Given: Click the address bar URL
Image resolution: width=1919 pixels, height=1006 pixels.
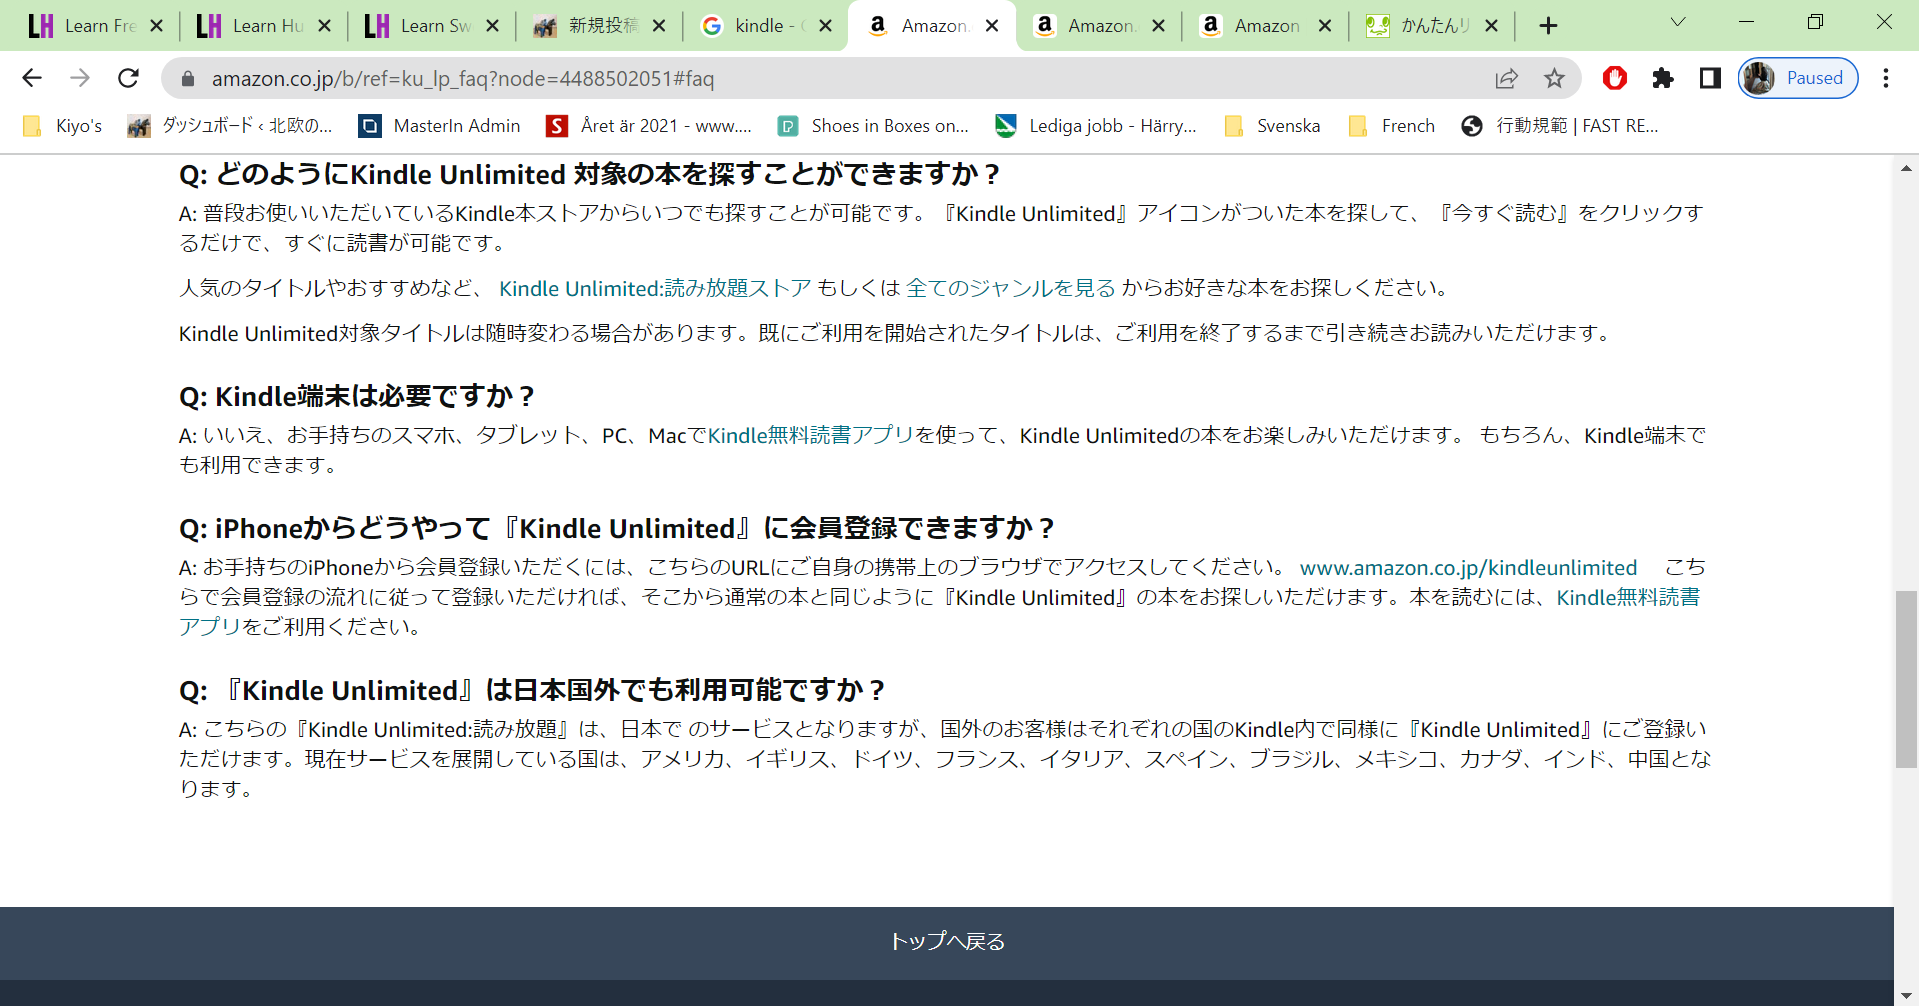Looking at the screenshot, I should [x=463, y=78].
